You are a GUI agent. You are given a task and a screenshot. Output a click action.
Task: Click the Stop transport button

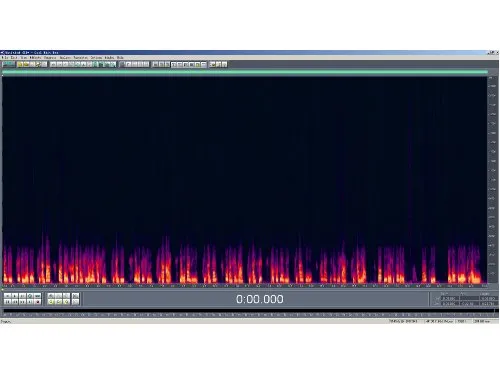(x=7, y=296)
